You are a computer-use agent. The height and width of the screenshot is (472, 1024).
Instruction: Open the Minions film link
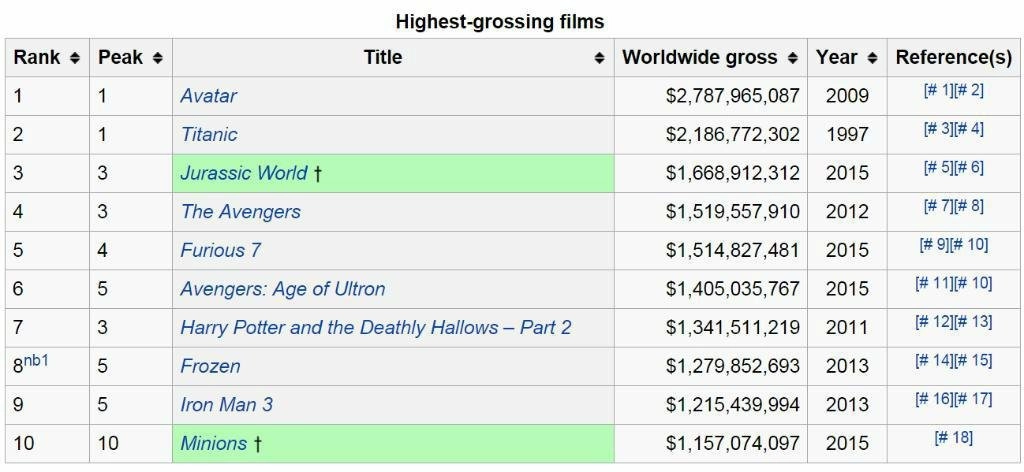pyautogui.click(x=214, y=443)
